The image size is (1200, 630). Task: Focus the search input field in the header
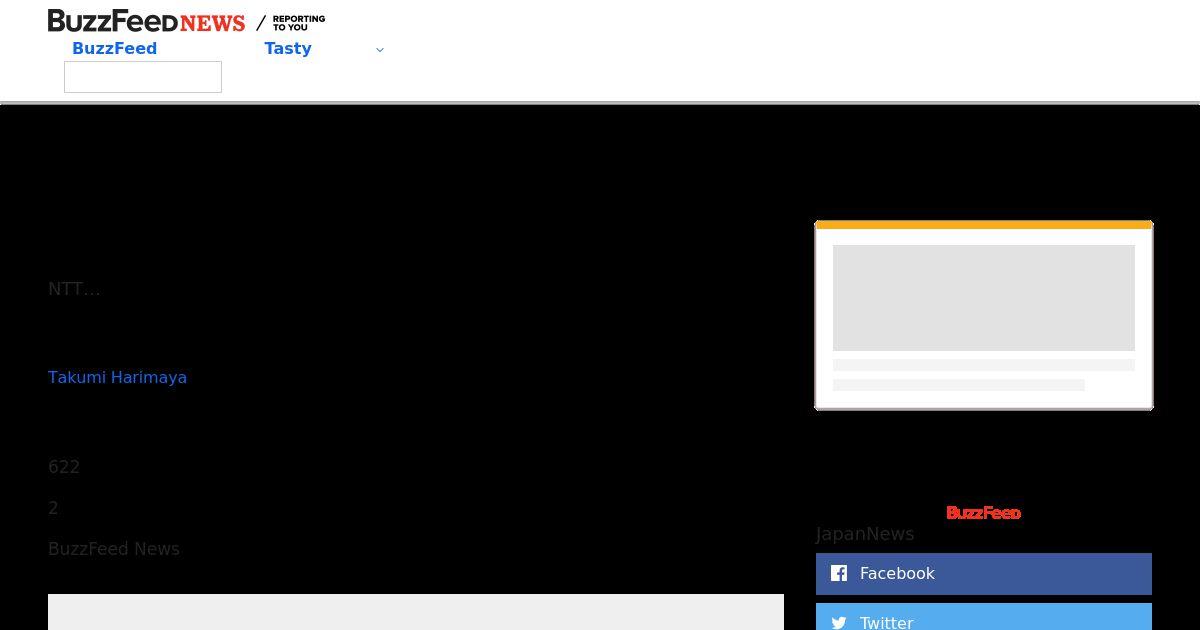[x=143, y=77]
